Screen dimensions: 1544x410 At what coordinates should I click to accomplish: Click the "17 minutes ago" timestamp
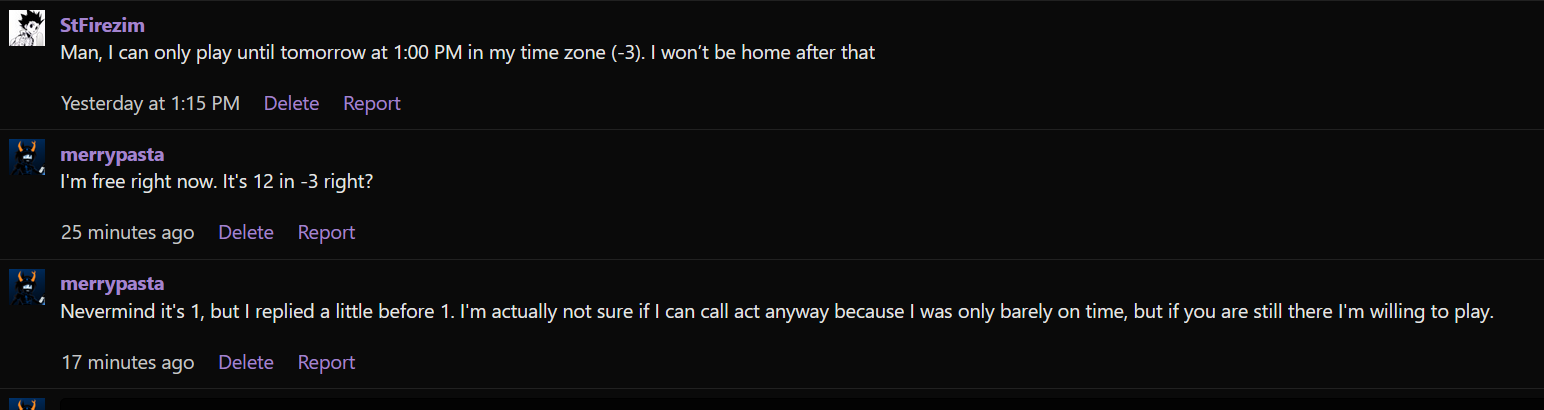[127, 362]
